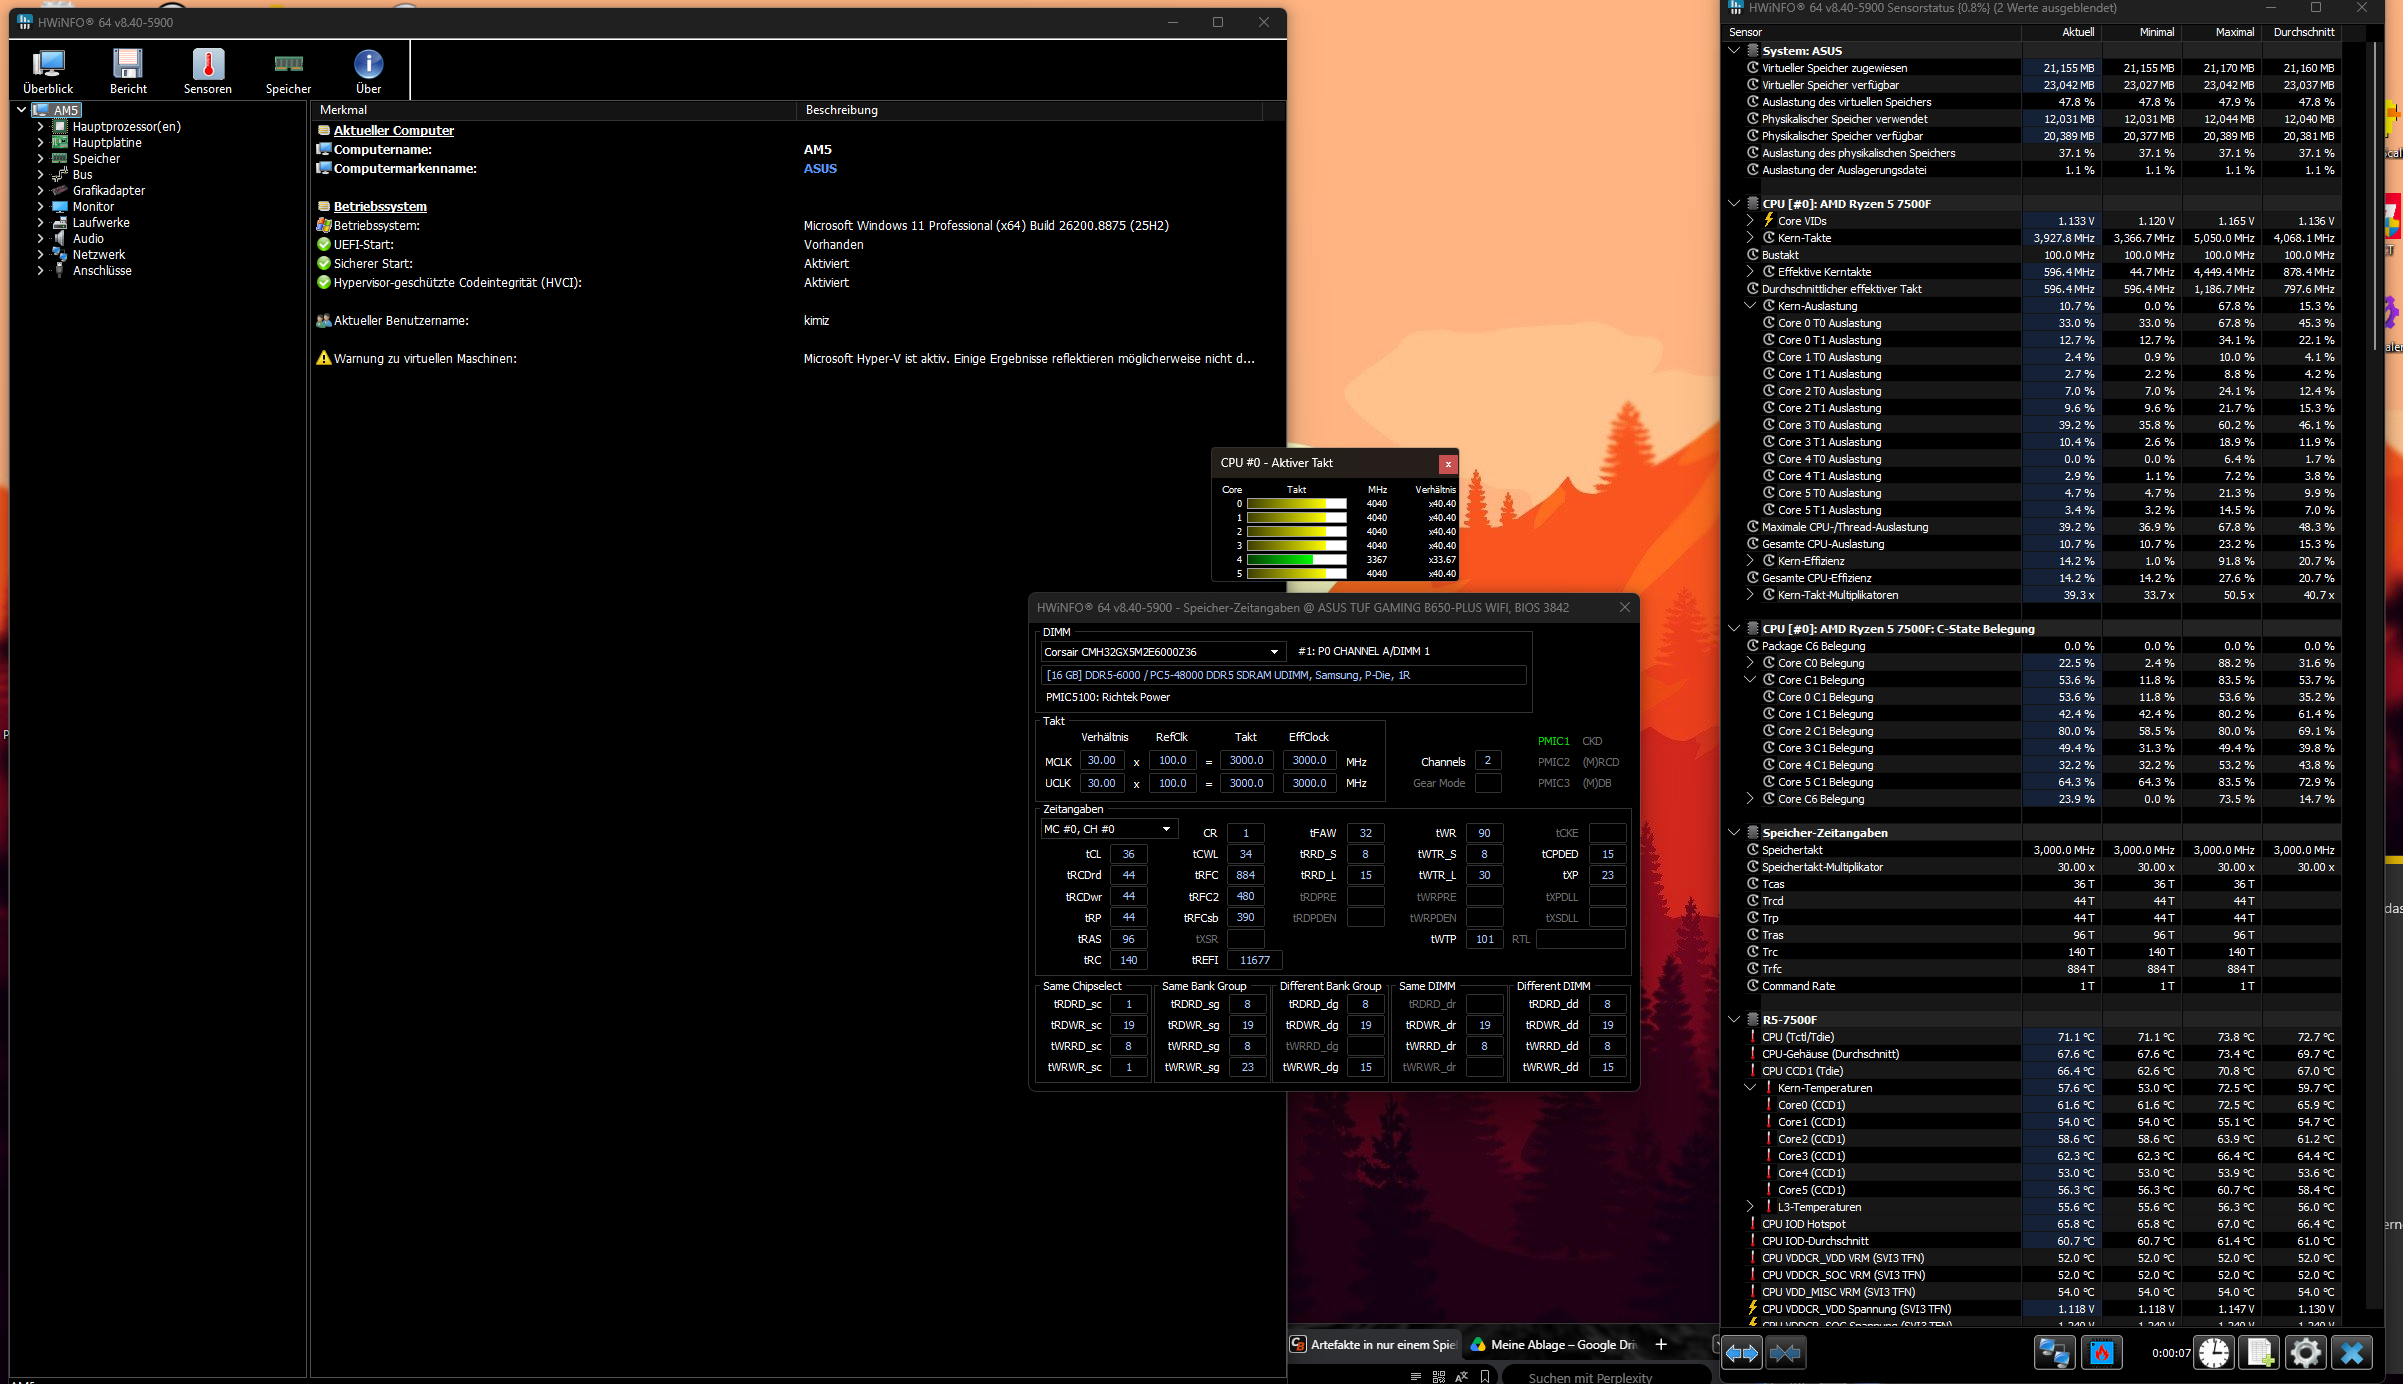Open the network monitors icon in sensor toolbar
The width and height of the screenshot is (2403, 1384).
click(x=2054, y=1353)
